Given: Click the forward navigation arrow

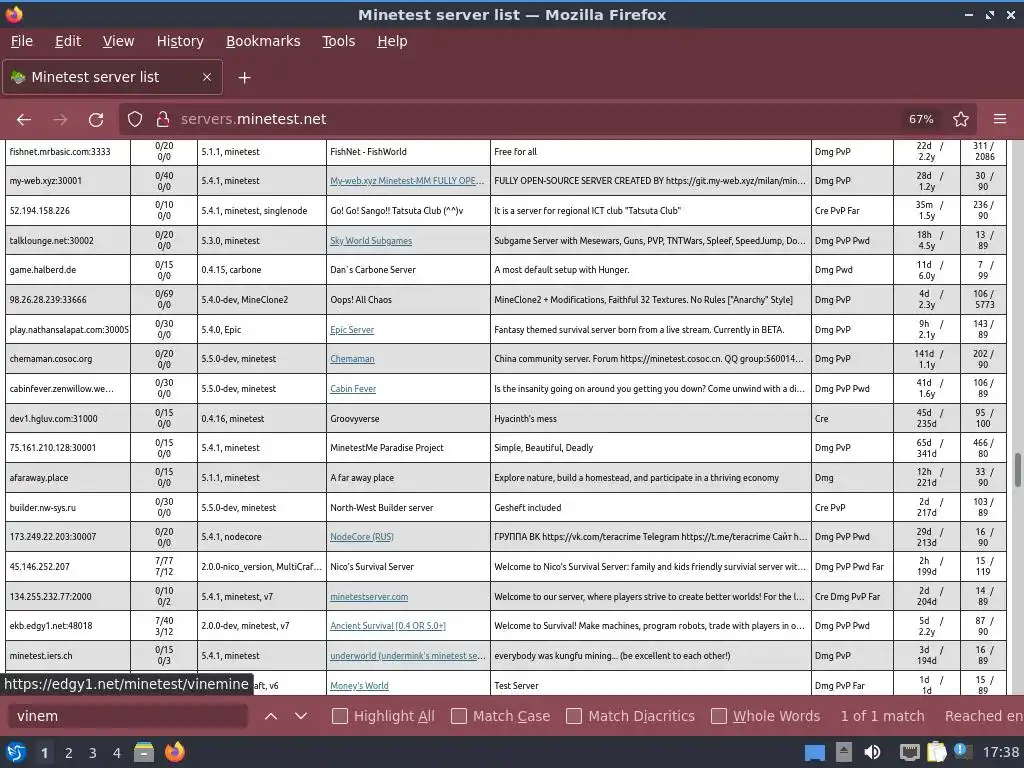Looking at the screenshot, I should point(60,120).
